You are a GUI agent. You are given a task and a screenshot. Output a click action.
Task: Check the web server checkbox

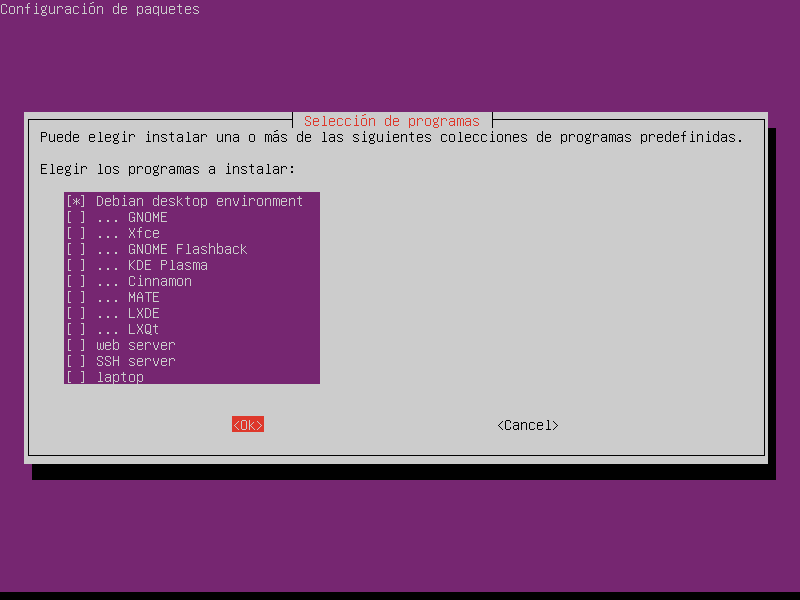tap(75, 345)
